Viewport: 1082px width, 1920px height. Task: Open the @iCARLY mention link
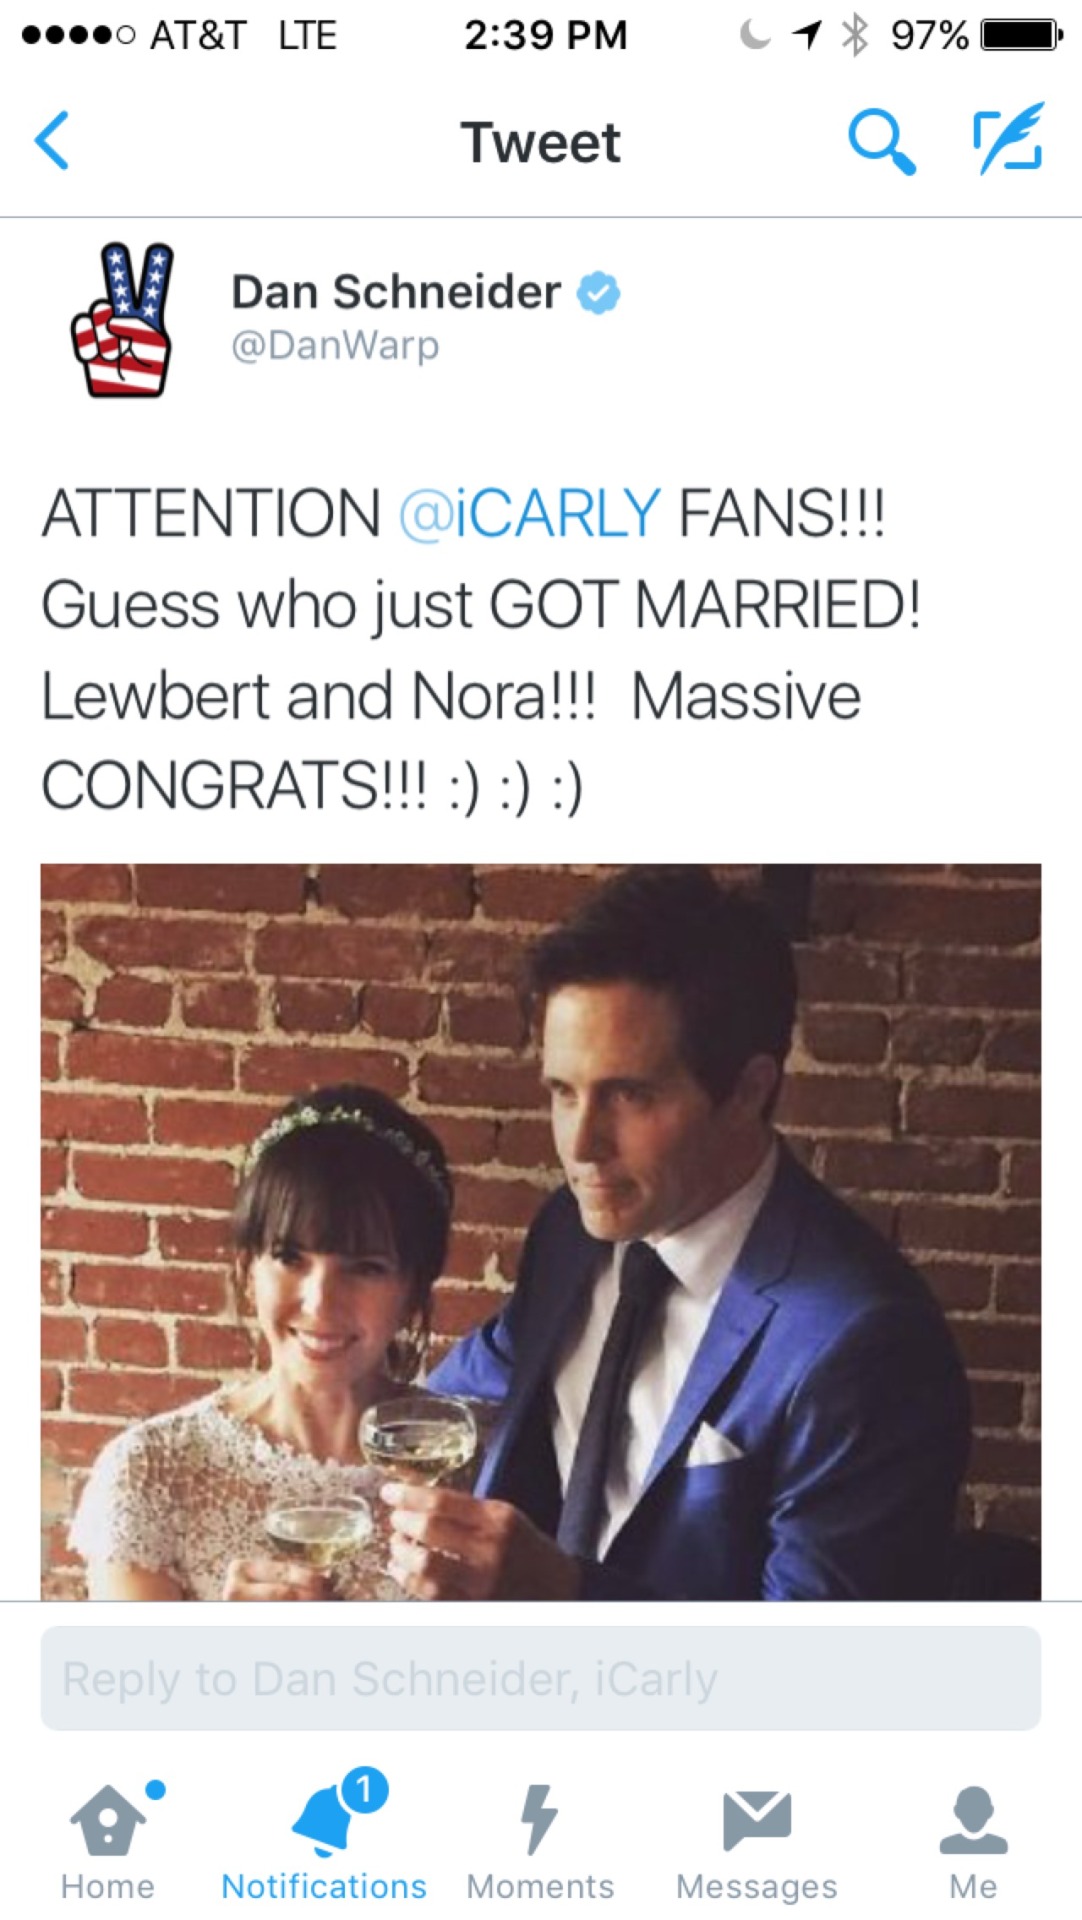(x=529, y=514)
